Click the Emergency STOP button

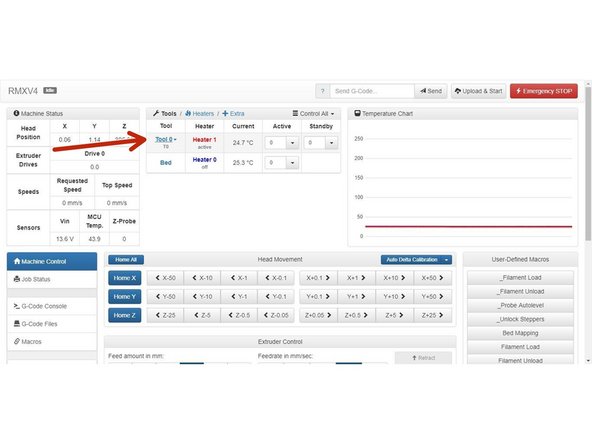click(x=544, y=91)
